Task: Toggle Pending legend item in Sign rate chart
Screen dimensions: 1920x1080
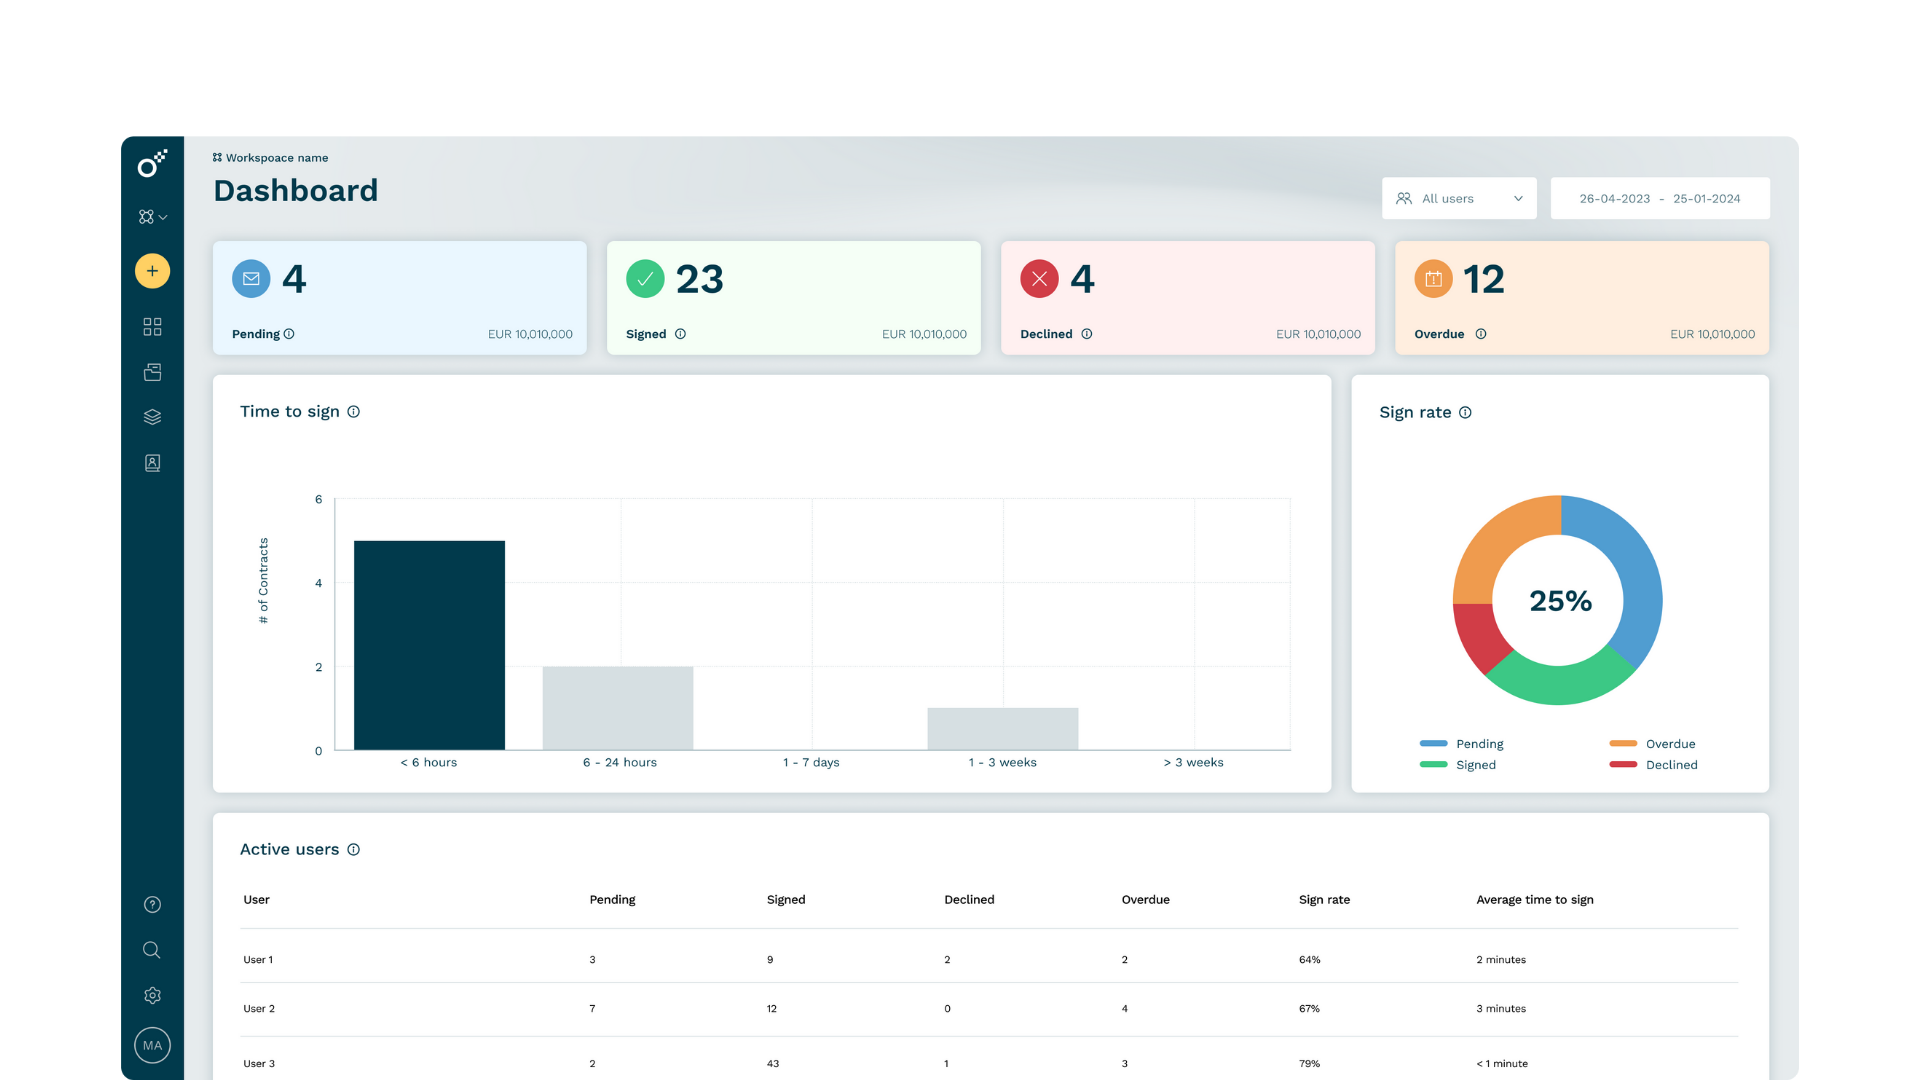Action: point(1462,744)
